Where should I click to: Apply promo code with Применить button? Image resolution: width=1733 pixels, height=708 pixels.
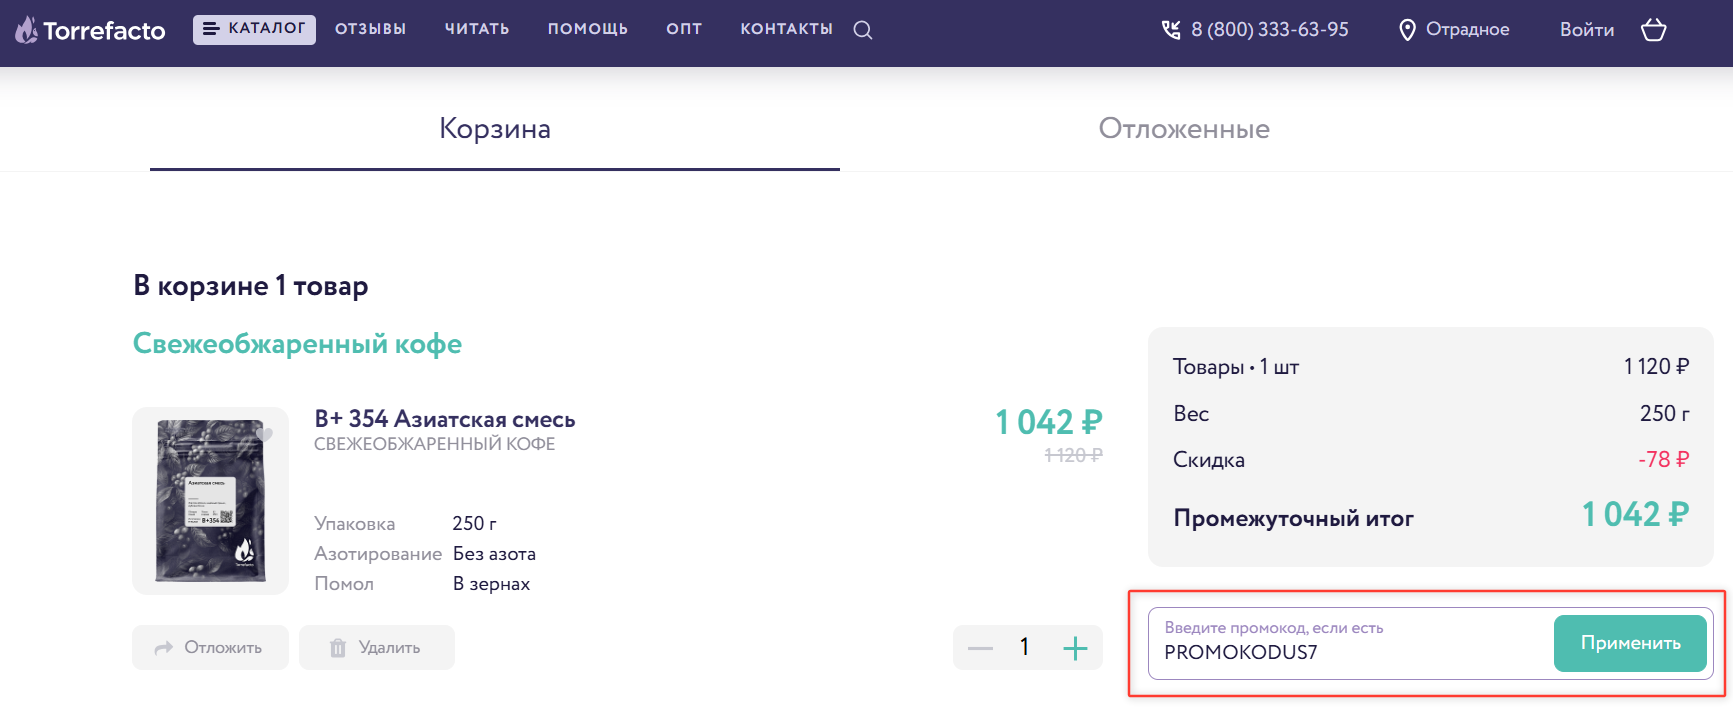(1629, 644)
